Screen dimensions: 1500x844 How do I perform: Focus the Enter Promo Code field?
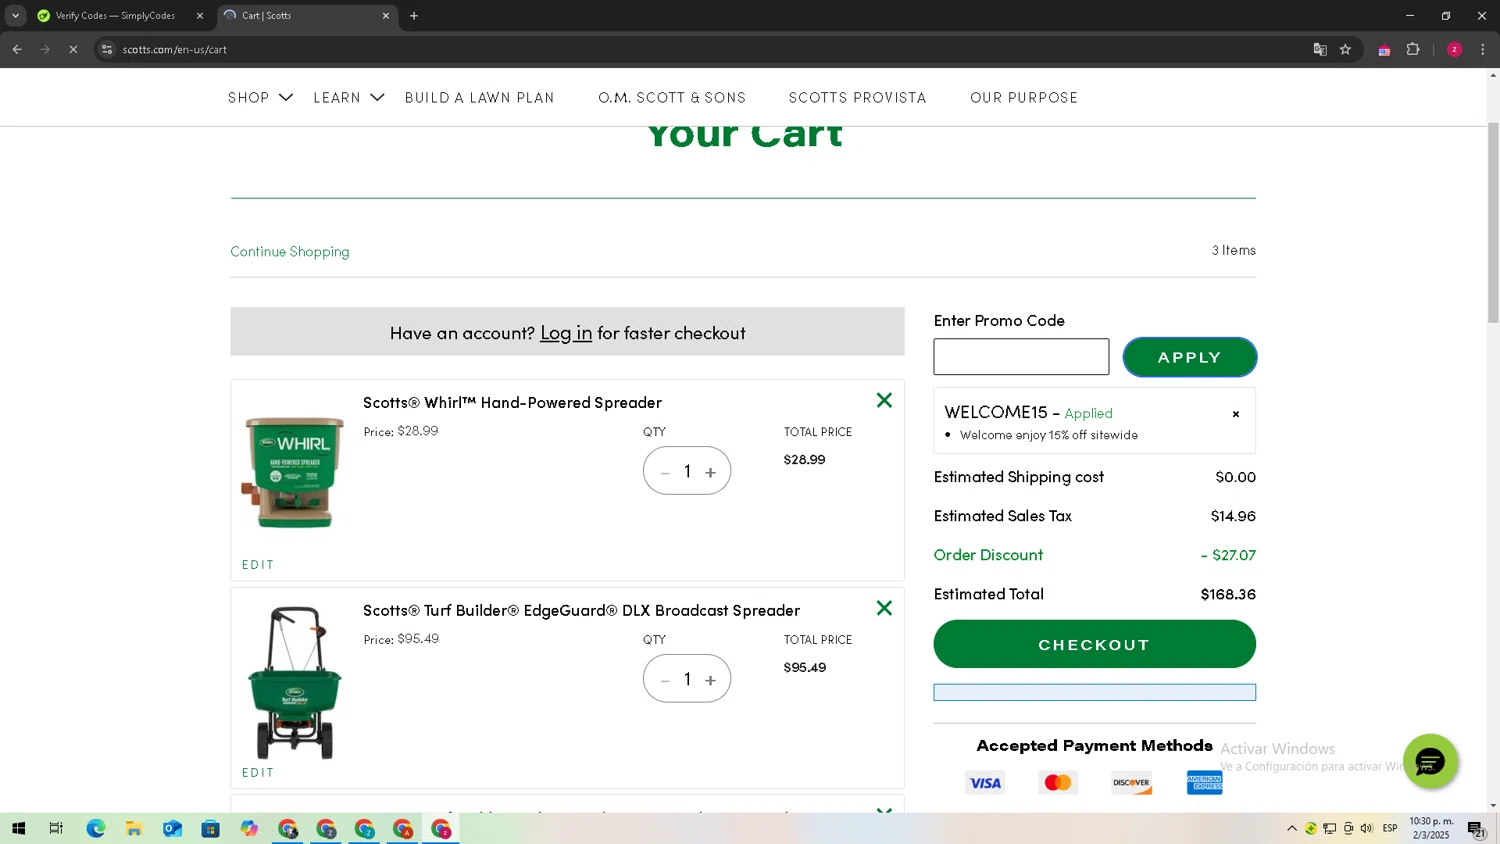[1021, 357]
